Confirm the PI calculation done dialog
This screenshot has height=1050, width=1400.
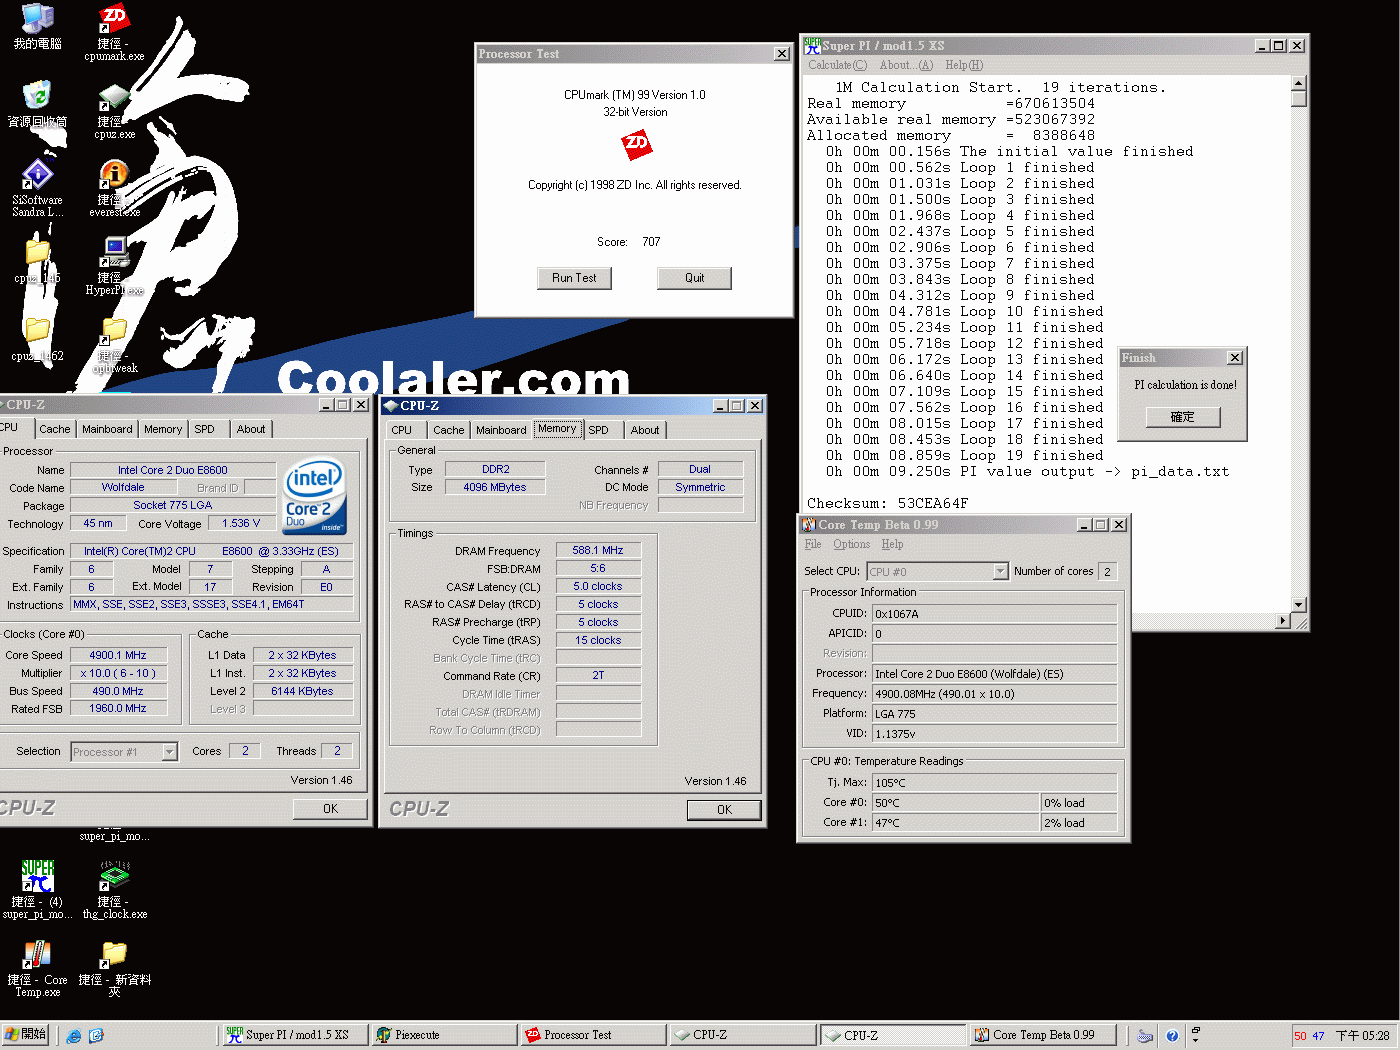pyautogui.click(x=1183, y=417)
